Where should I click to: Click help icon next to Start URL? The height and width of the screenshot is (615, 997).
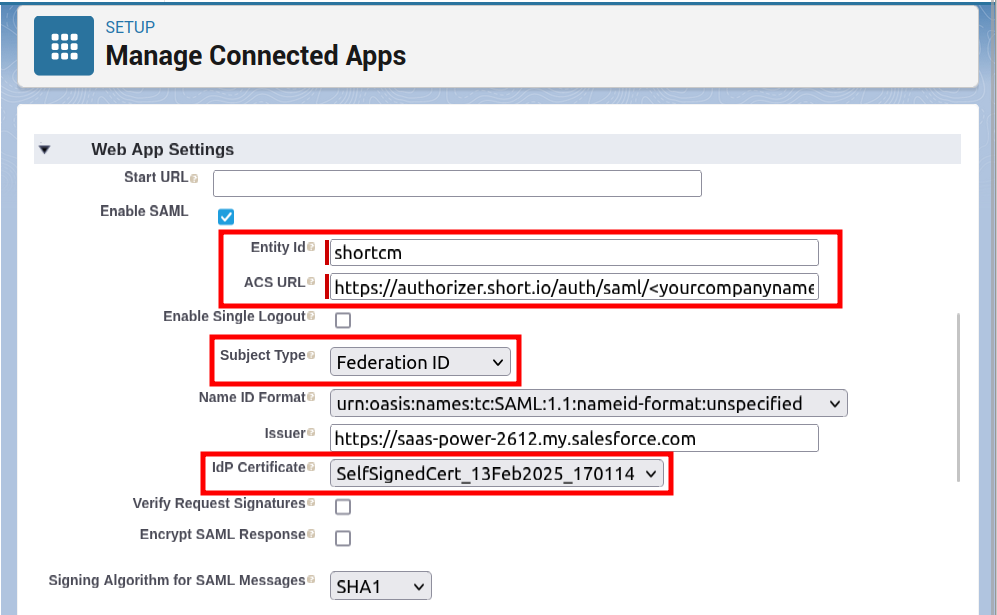pyautogui.click(x=194, y=178)
